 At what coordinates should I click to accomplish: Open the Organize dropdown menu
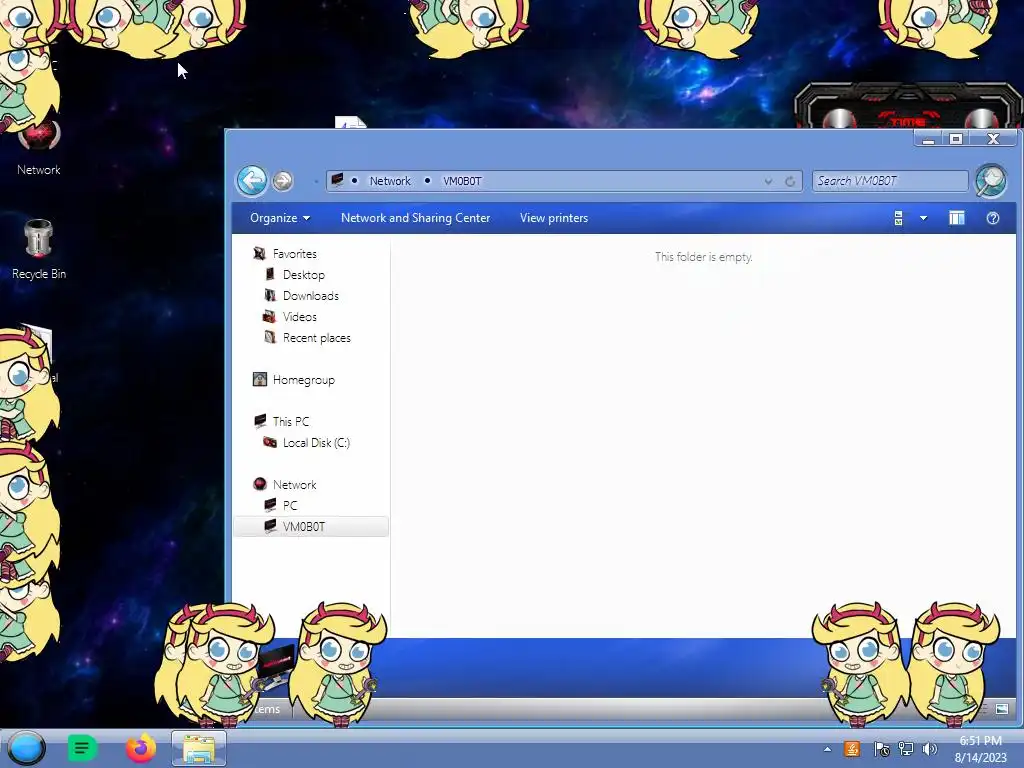(280, 218)
